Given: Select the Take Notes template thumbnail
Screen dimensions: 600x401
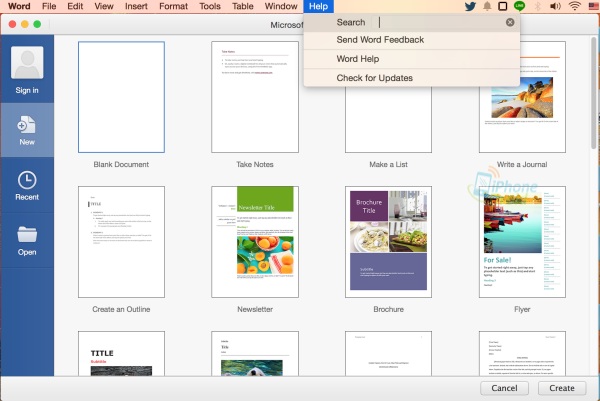Looking at the screenshot, I should click(x=255, y=97).
